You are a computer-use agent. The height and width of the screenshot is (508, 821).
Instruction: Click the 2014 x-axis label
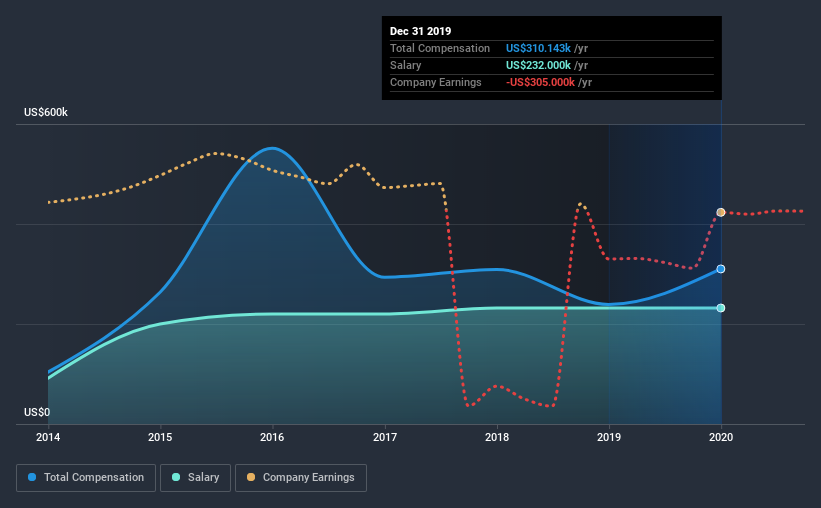48,437
